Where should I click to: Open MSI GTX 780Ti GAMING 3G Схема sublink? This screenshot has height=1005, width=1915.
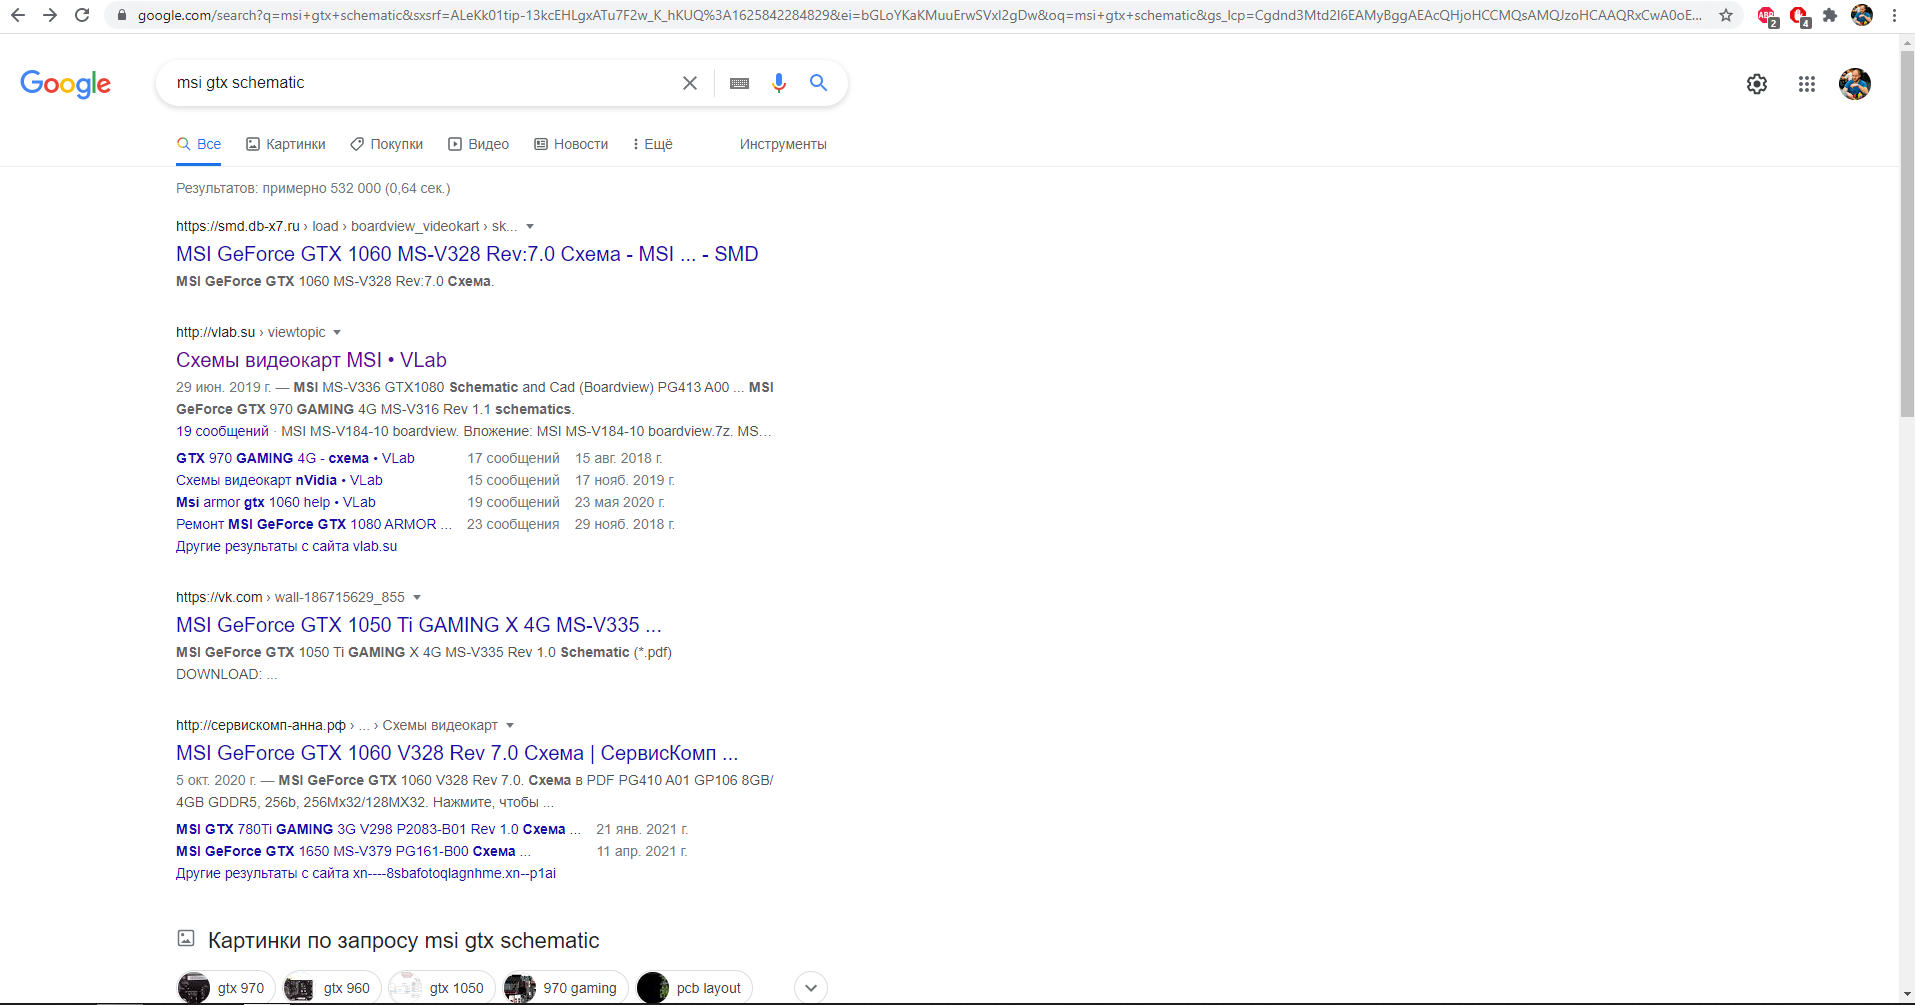pos(378,829)
